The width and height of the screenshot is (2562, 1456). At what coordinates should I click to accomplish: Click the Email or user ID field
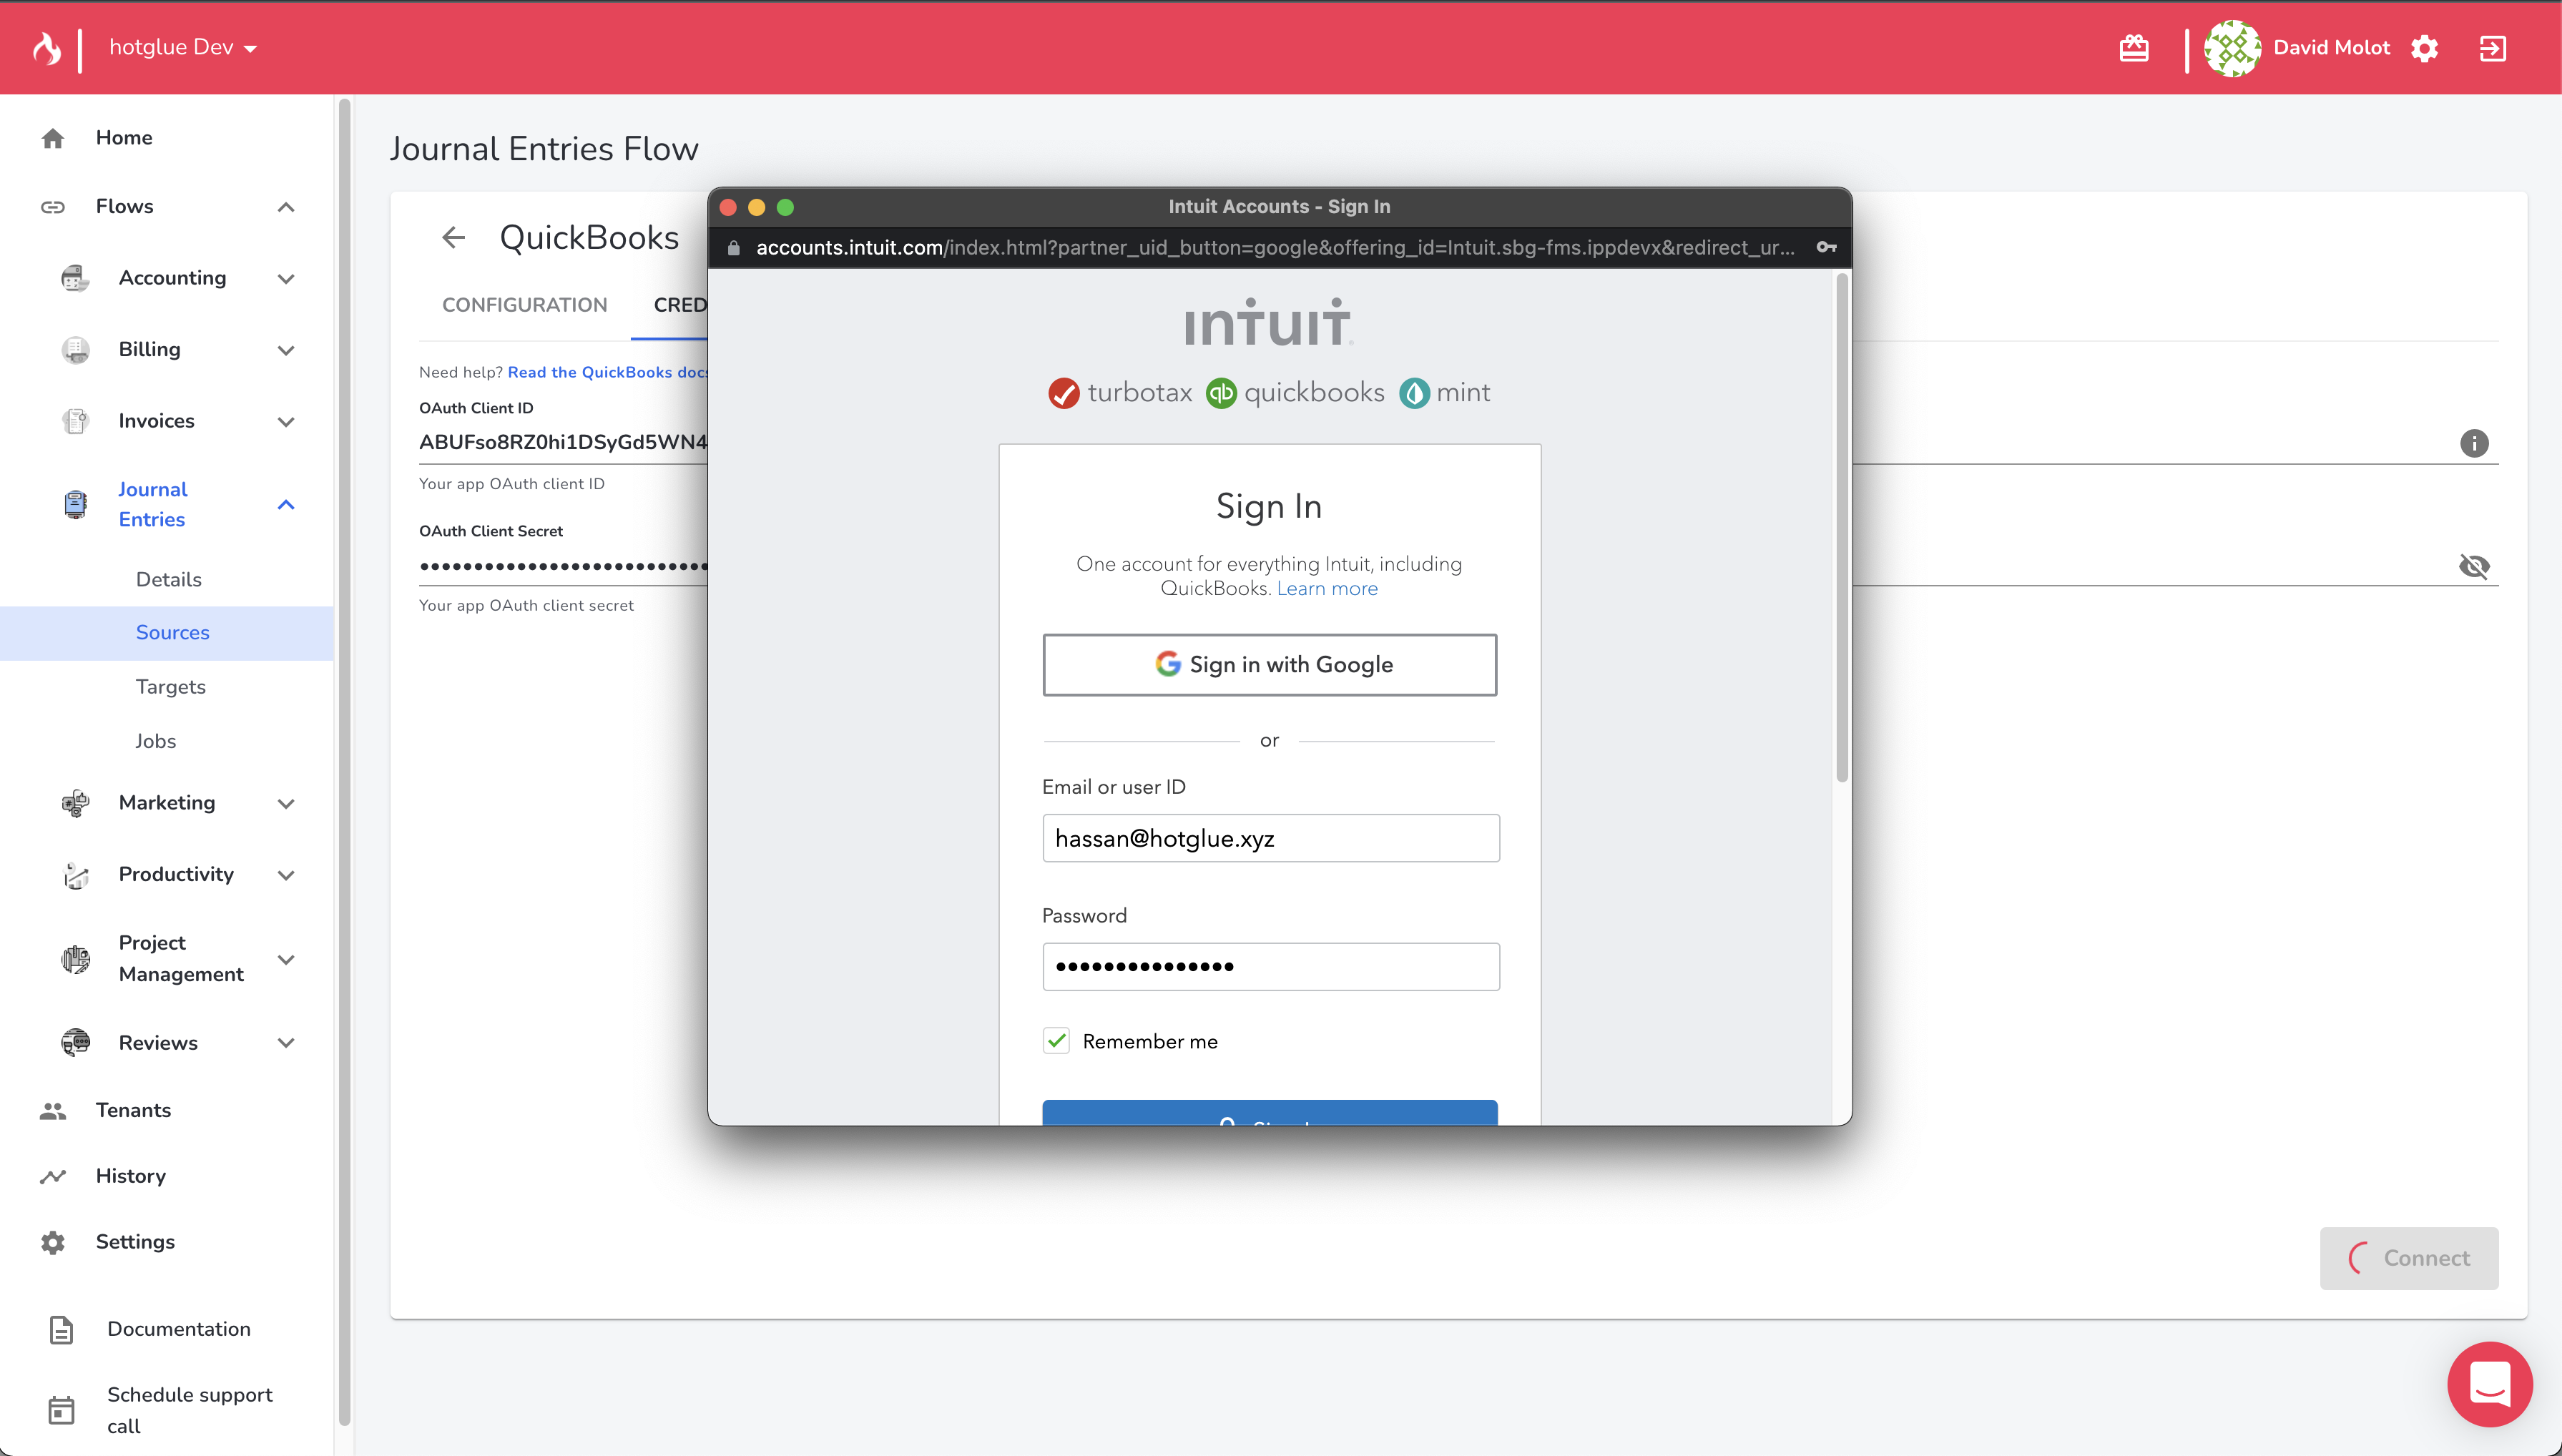(x=1270, y=838)
